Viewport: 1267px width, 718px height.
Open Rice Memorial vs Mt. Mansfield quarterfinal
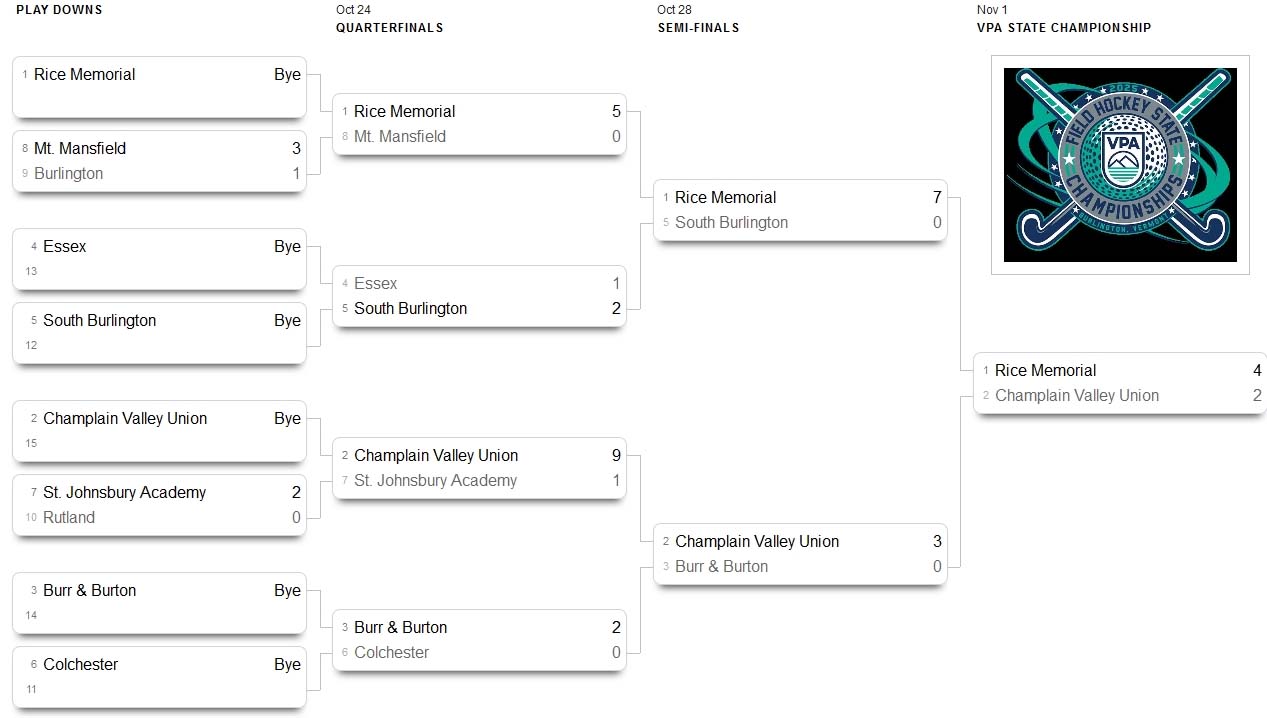(x=479, y=124)
